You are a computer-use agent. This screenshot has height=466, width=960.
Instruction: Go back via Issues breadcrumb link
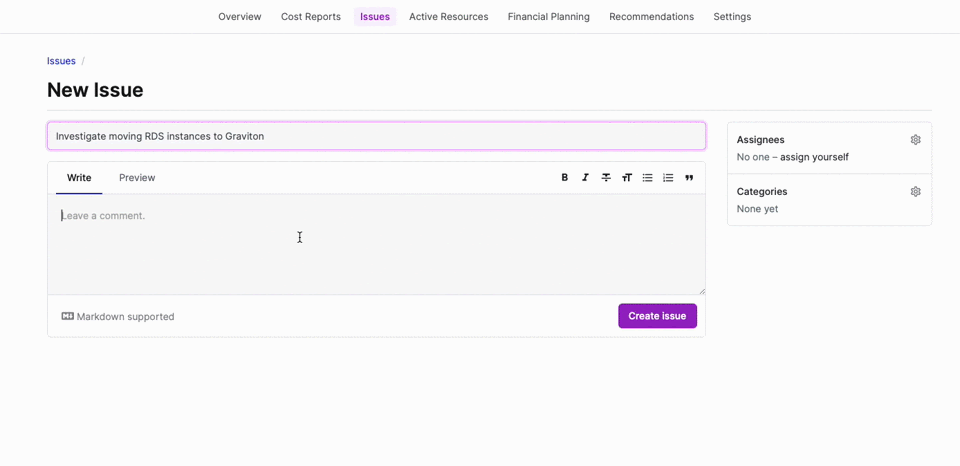[x=61, y=61]
